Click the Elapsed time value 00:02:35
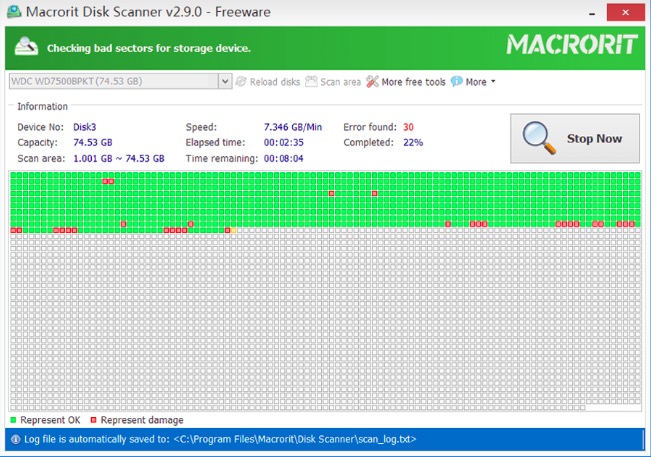Viewport: 651px width, 457px height. [284, 142]
